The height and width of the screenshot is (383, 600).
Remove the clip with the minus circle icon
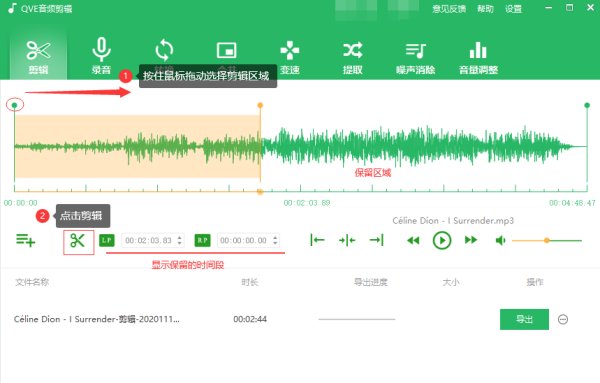tap(563, 319)
